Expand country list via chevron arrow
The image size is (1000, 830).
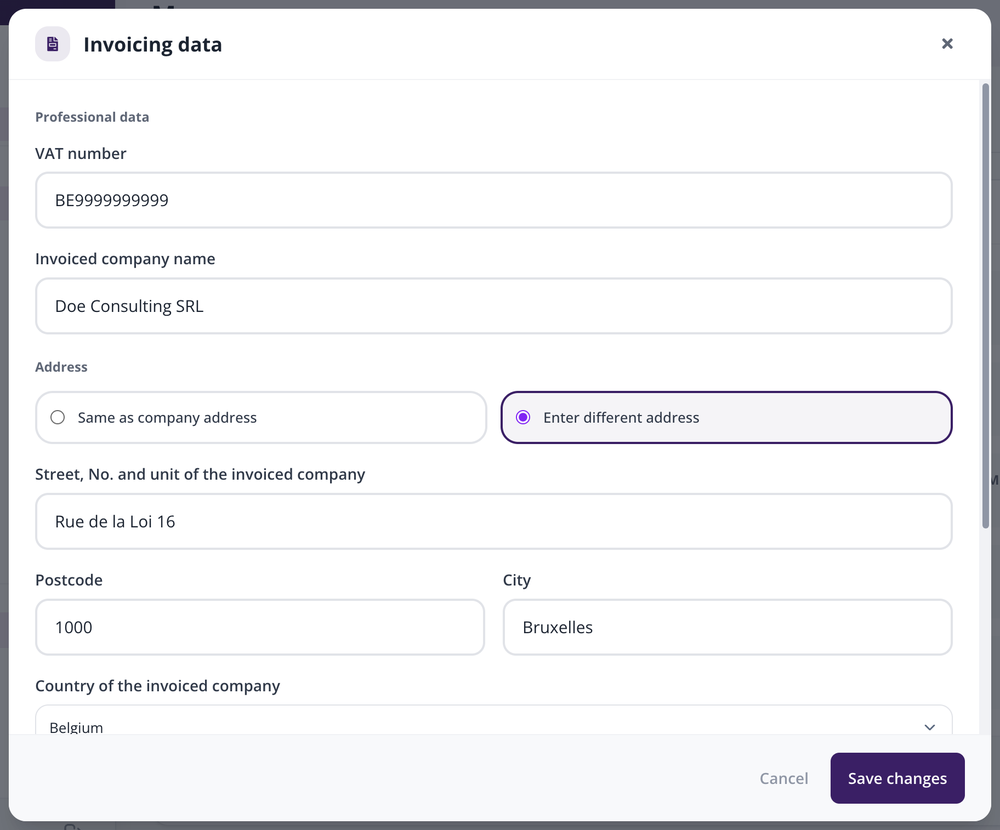(x=929, y=727)
